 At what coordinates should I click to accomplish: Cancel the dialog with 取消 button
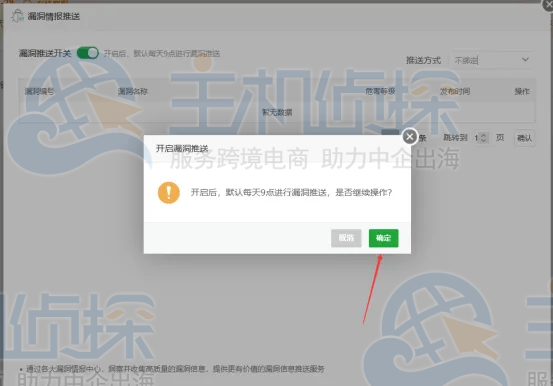pos(346,238)
